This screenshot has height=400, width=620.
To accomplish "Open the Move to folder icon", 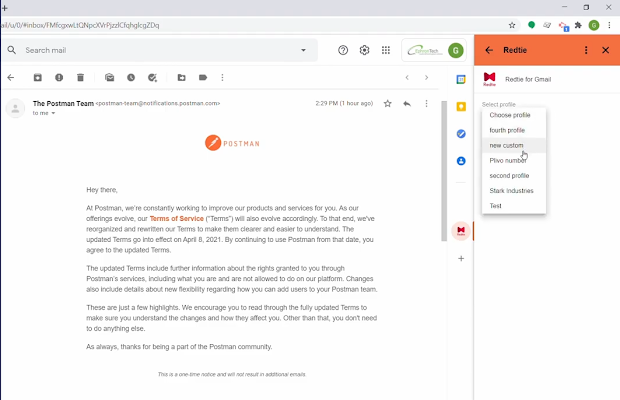I will click(181, 77).
